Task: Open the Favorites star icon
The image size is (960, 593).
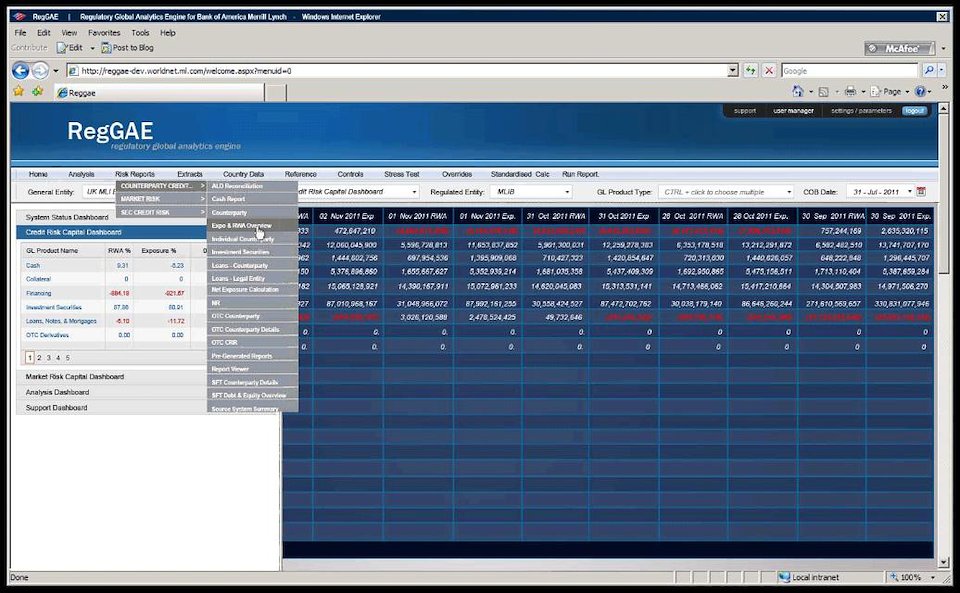Action: pos(19,92)
